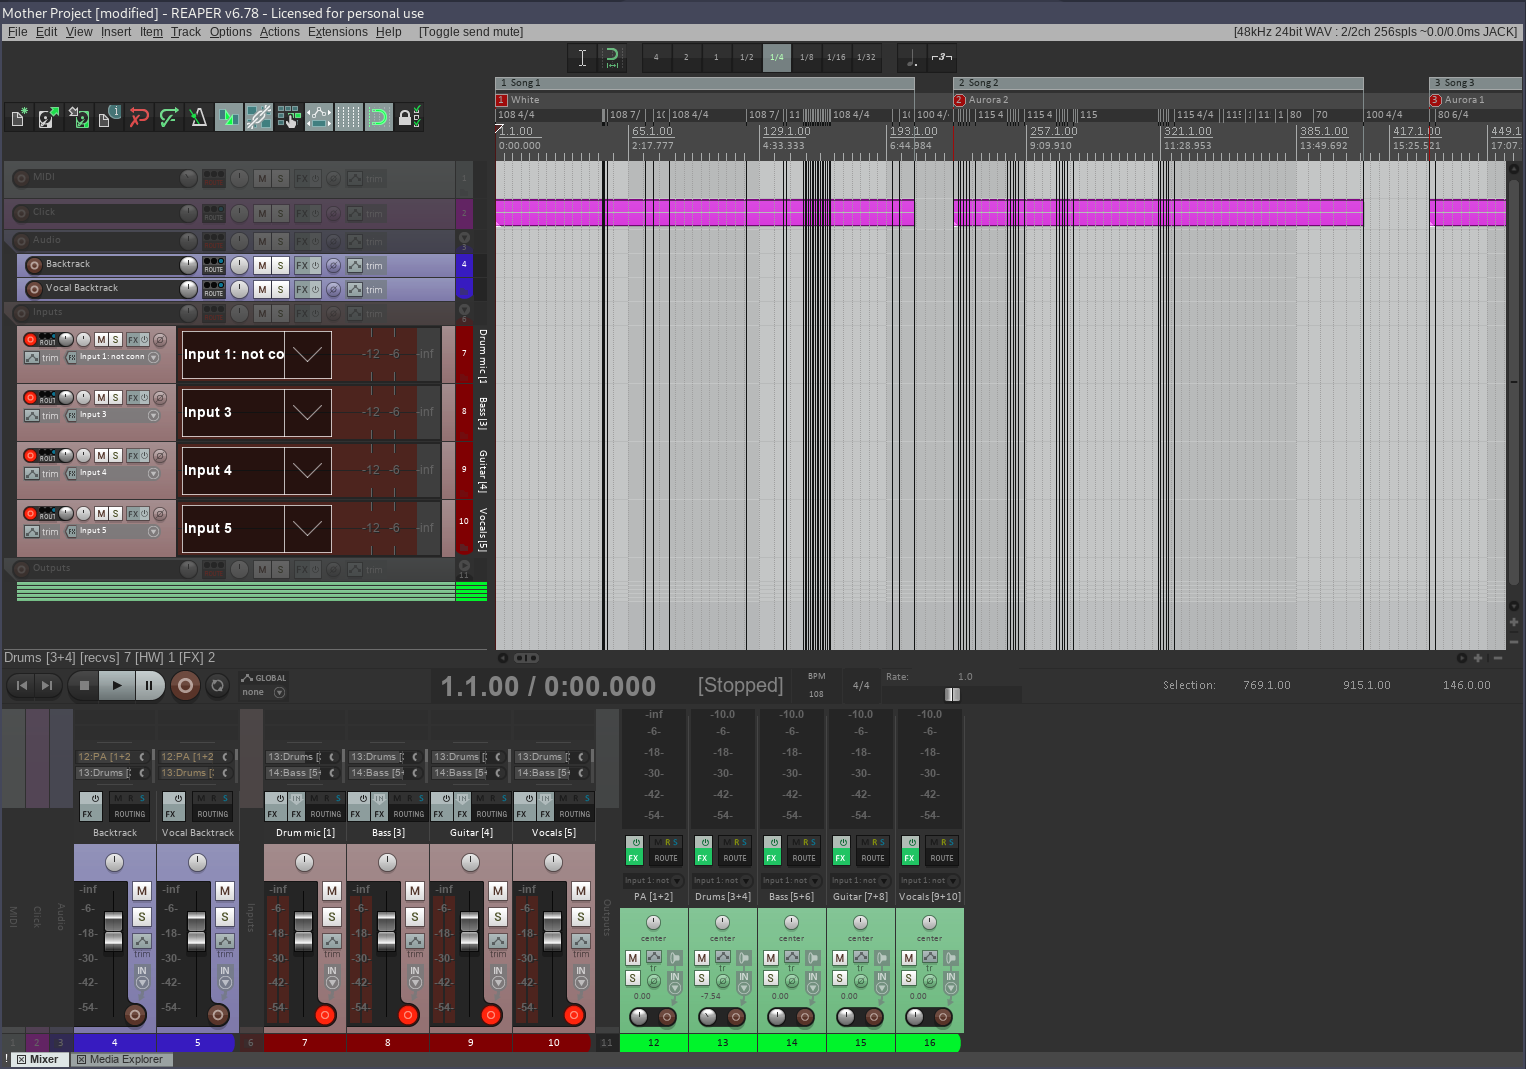Solo the Vocal Backtrack track in track panel
Viewport: 1526px width, 1069px height.
[x=280, y=289]
